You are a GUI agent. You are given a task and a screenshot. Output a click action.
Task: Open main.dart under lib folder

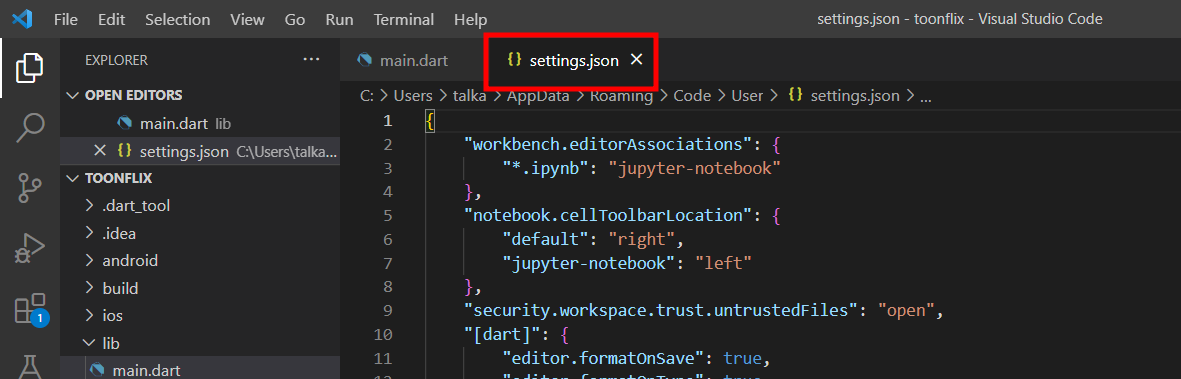(200, 369)
